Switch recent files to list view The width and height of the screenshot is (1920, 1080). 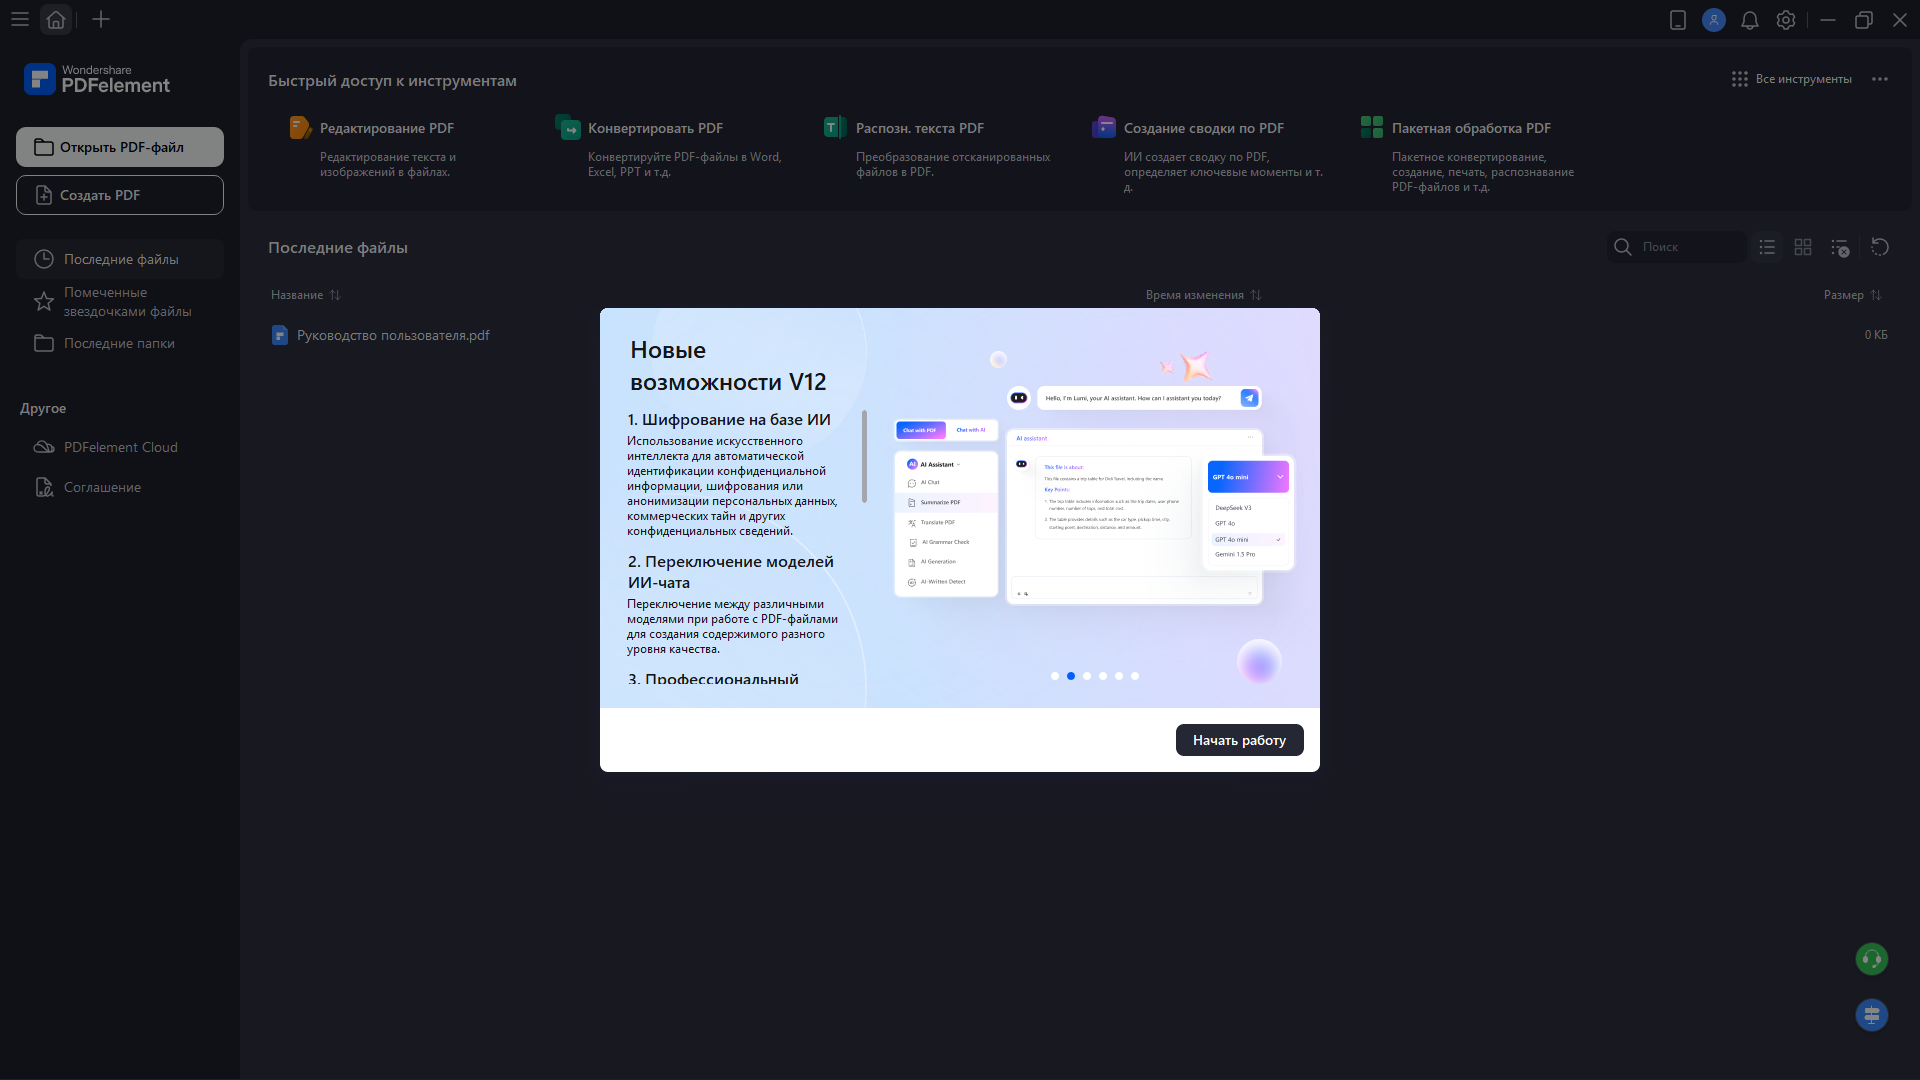coord(1767,247)
